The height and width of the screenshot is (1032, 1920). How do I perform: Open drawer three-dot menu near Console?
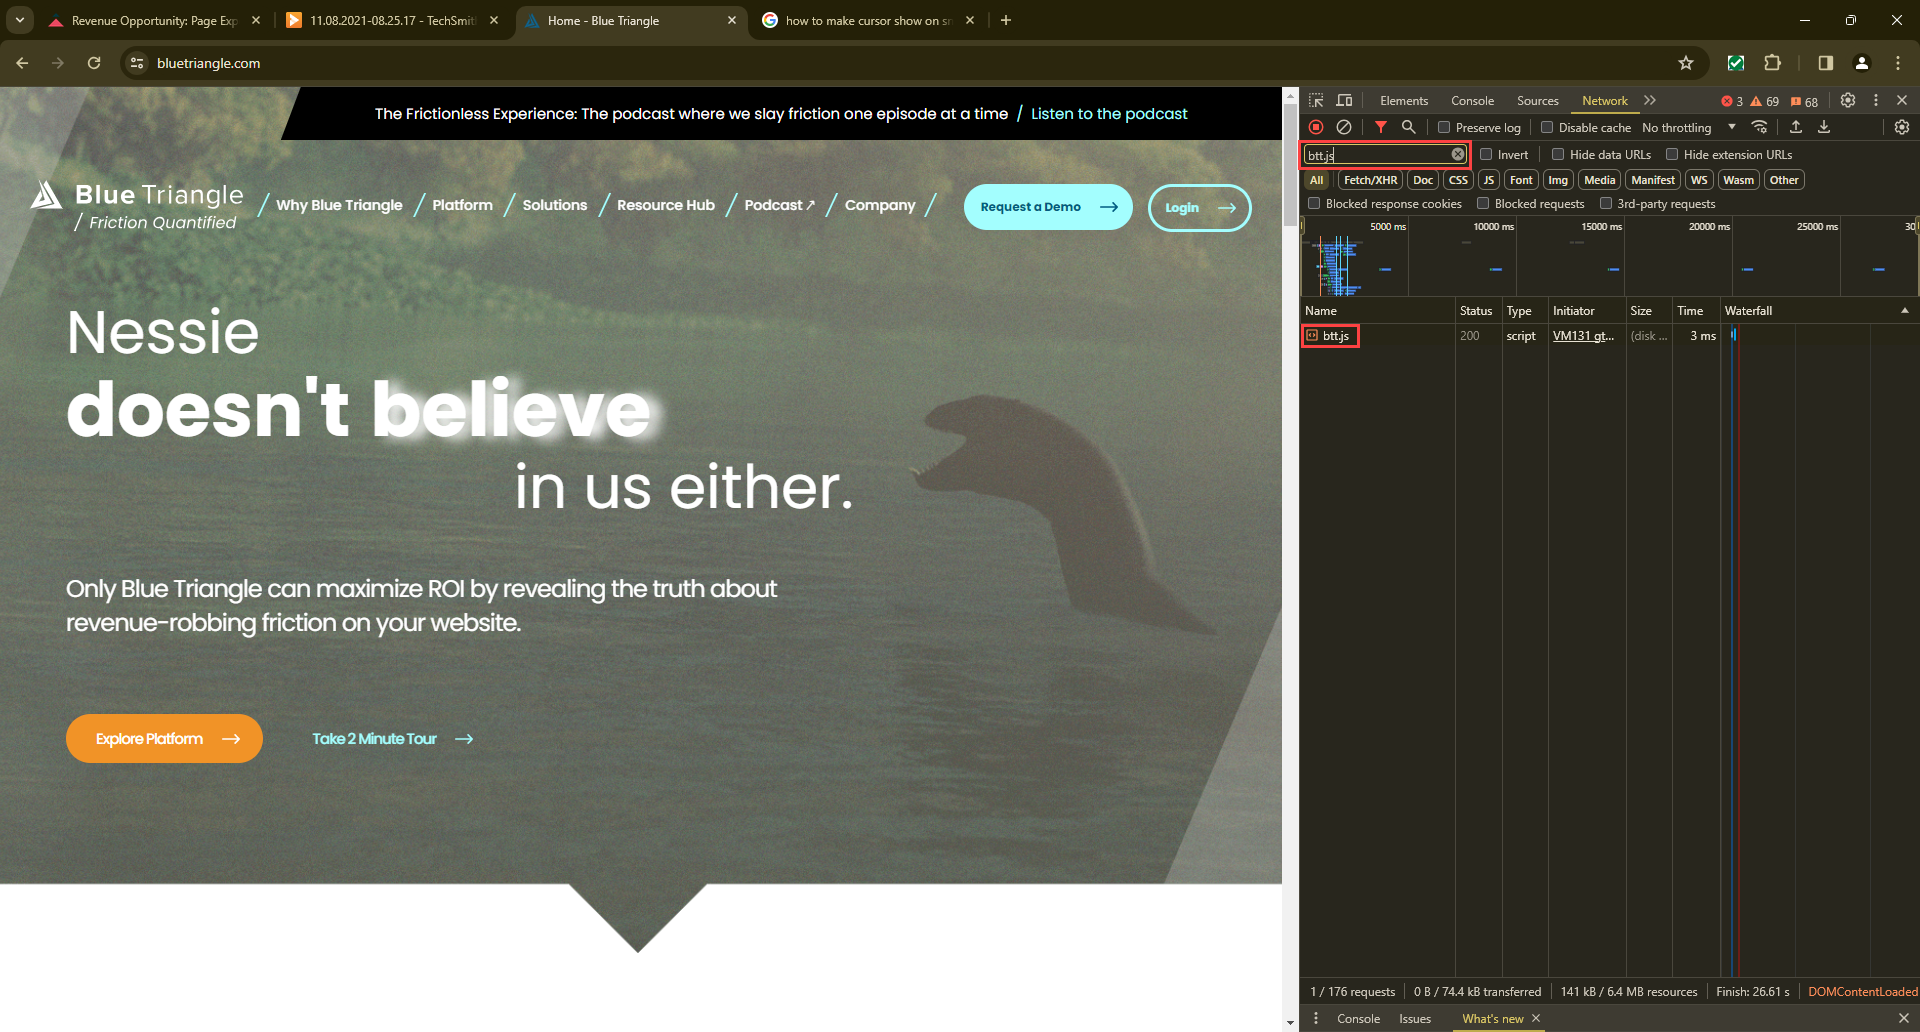point(1316,1018)
